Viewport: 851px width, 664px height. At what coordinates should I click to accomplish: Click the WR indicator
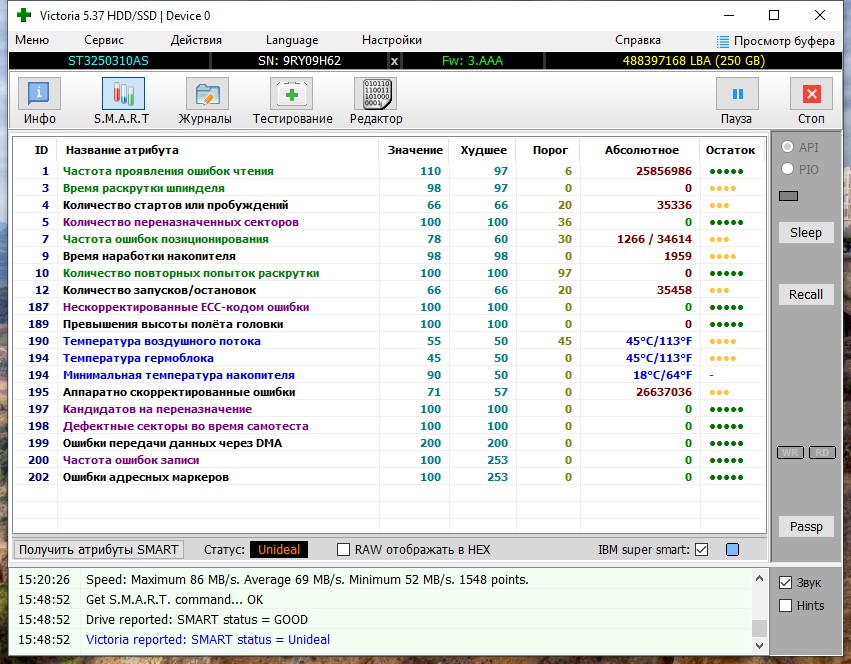pos(790,452)
